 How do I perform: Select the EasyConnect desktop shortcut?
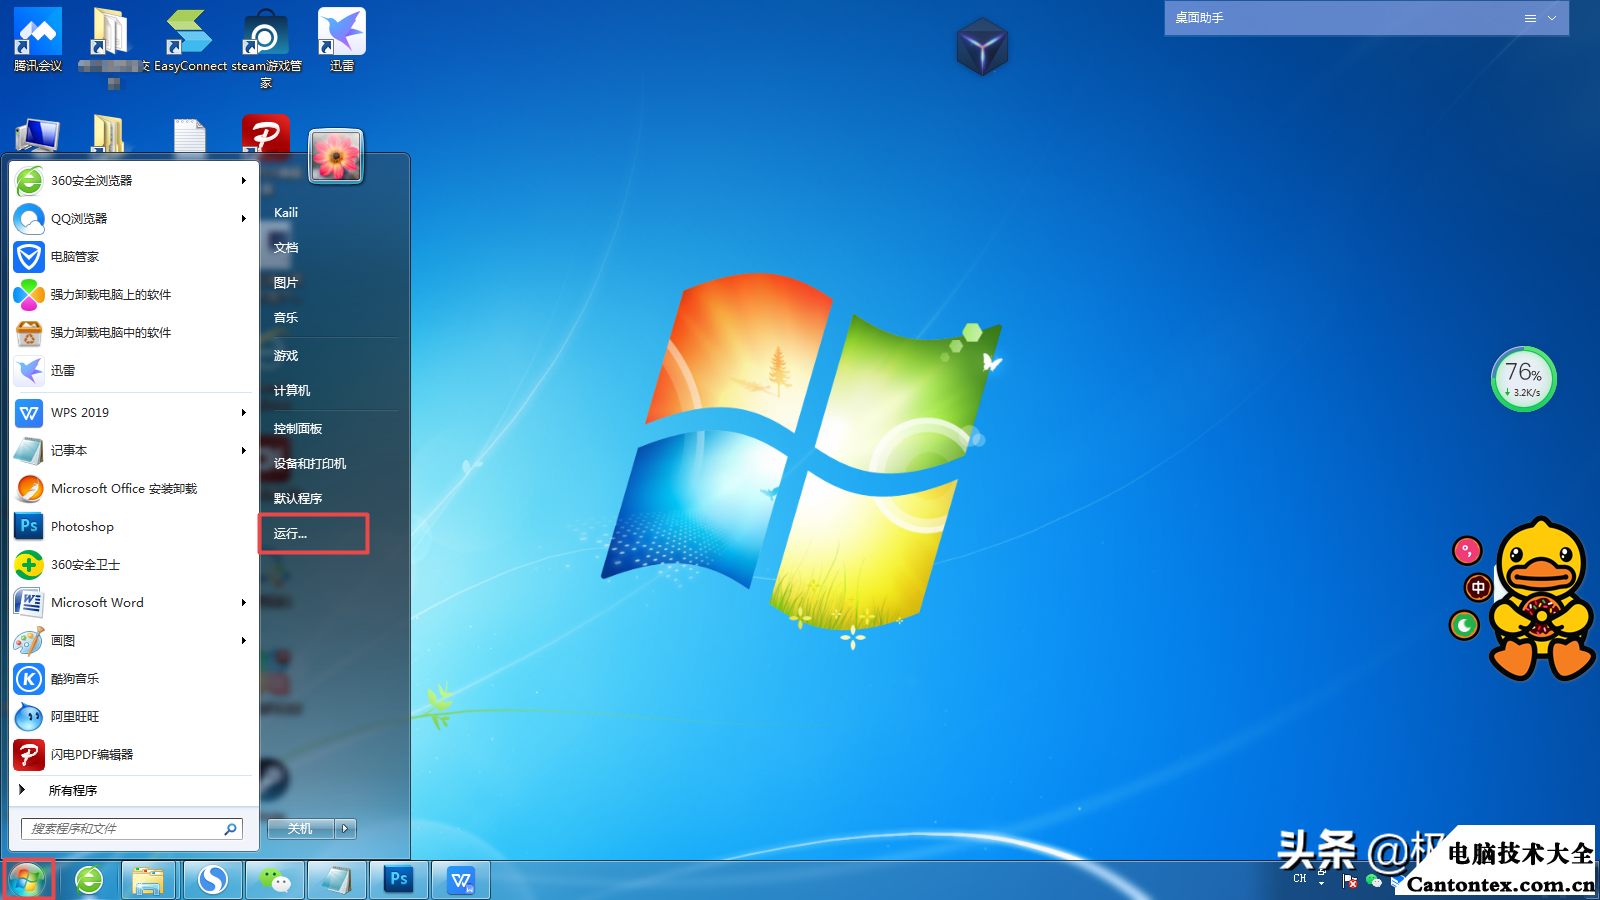tap(190, 40)
